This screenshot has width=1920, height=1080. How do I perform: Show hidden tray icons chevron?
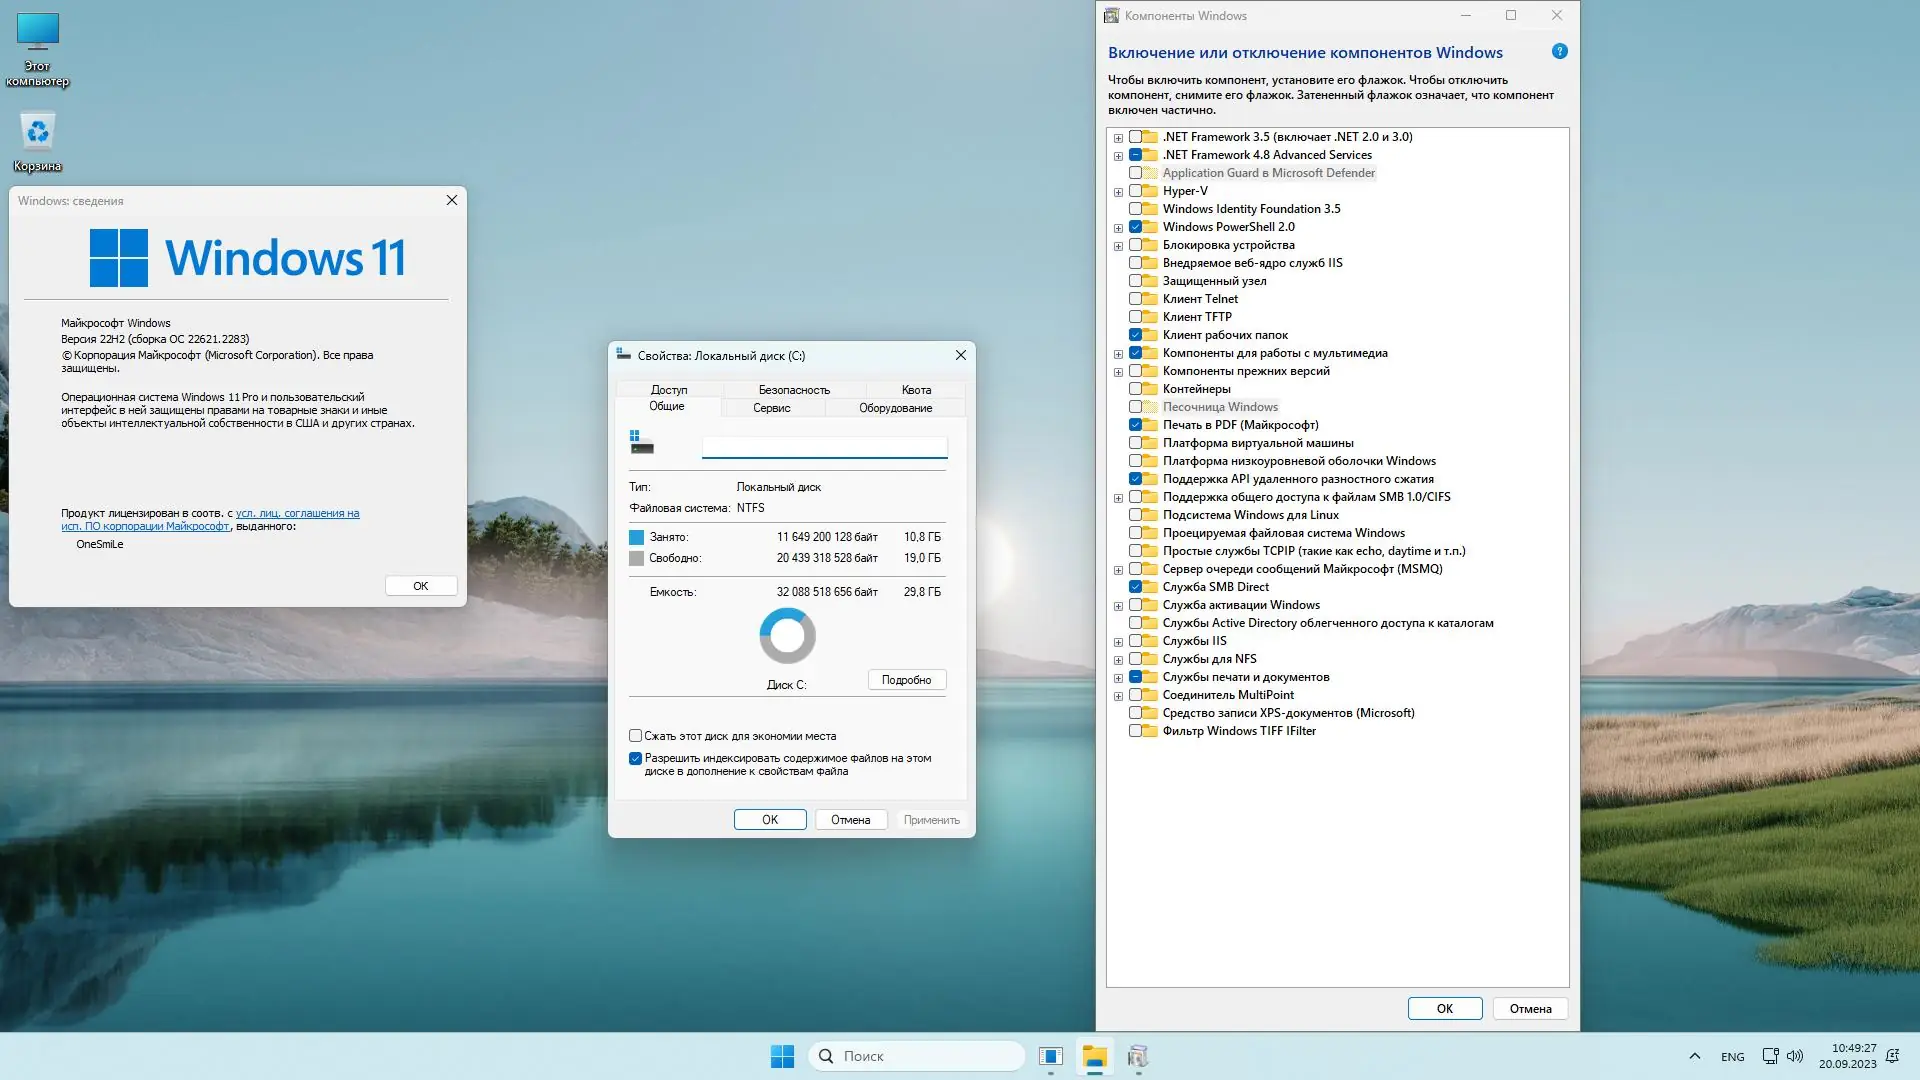click(1694, 1056)
